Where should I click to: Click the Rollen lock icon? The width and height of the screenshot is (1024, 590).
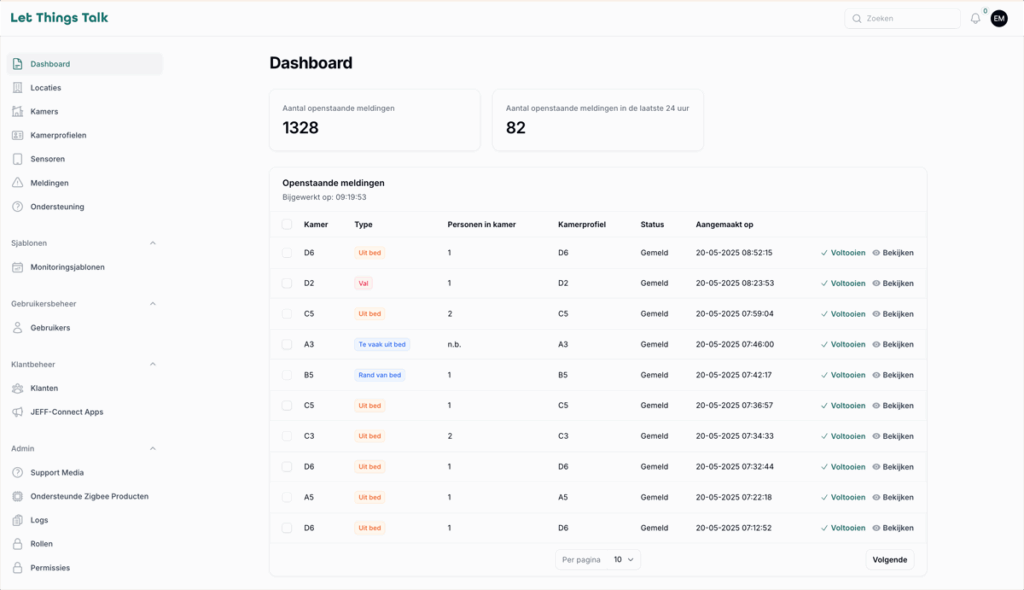tap(18, 544)
